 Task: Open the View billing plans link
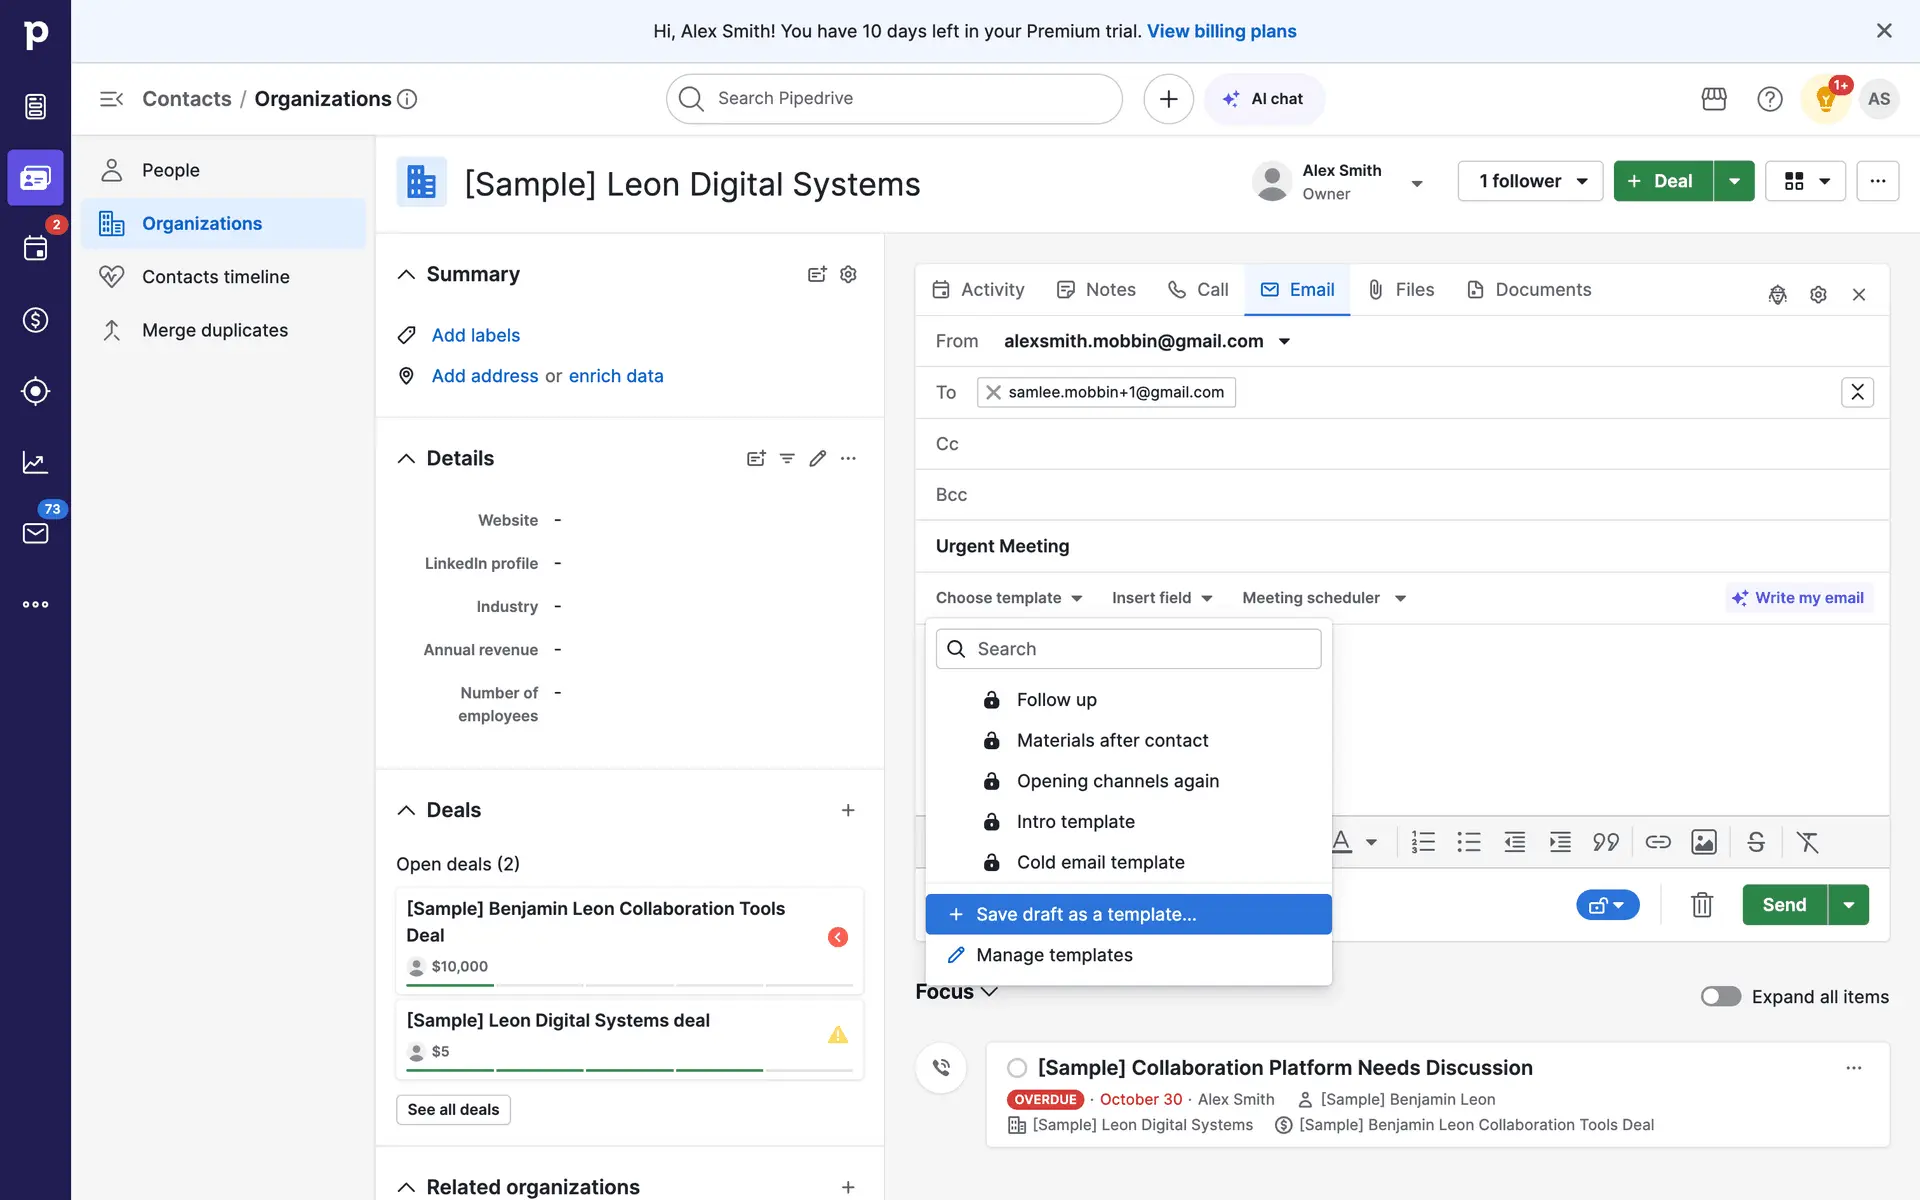[1221, 31]
